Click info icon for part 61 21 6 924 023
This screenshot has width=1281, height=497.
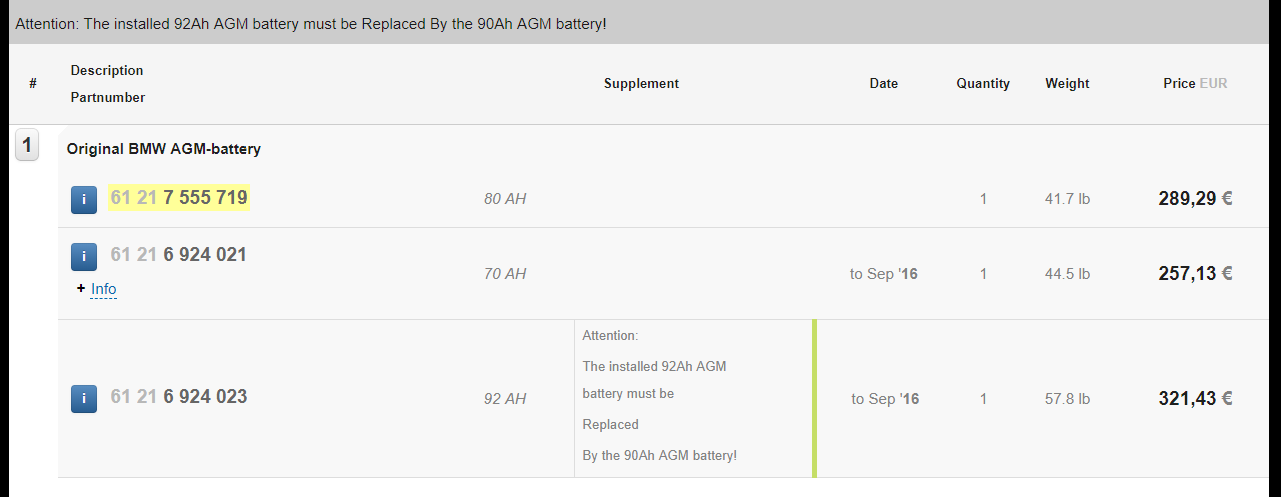pyautogui.click(x=84, y=398)
